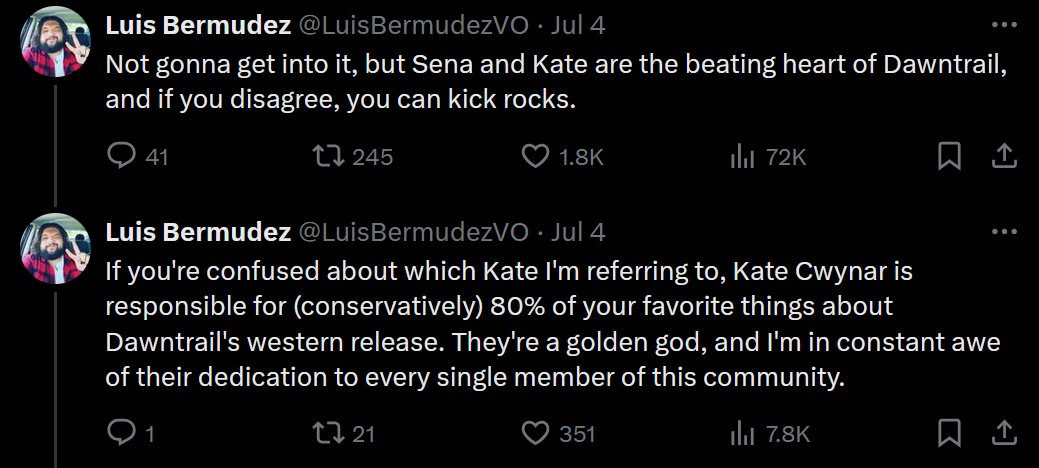Bookmark the Kate Cwynar tweet
Screen dimensions: 1039x468
point(949,433)
